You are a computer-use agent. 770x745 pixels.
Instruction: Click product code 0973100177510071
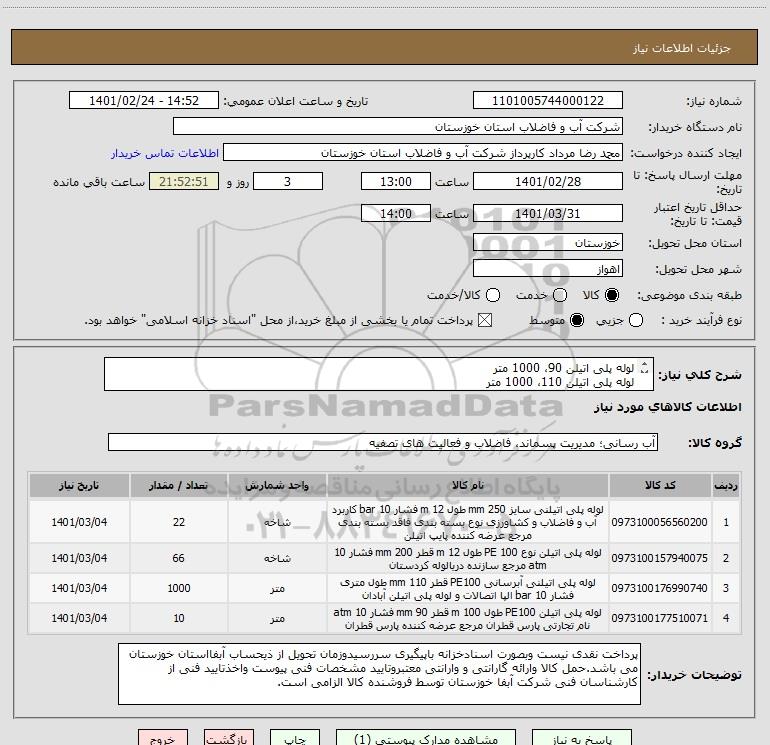tap(660, 618)
